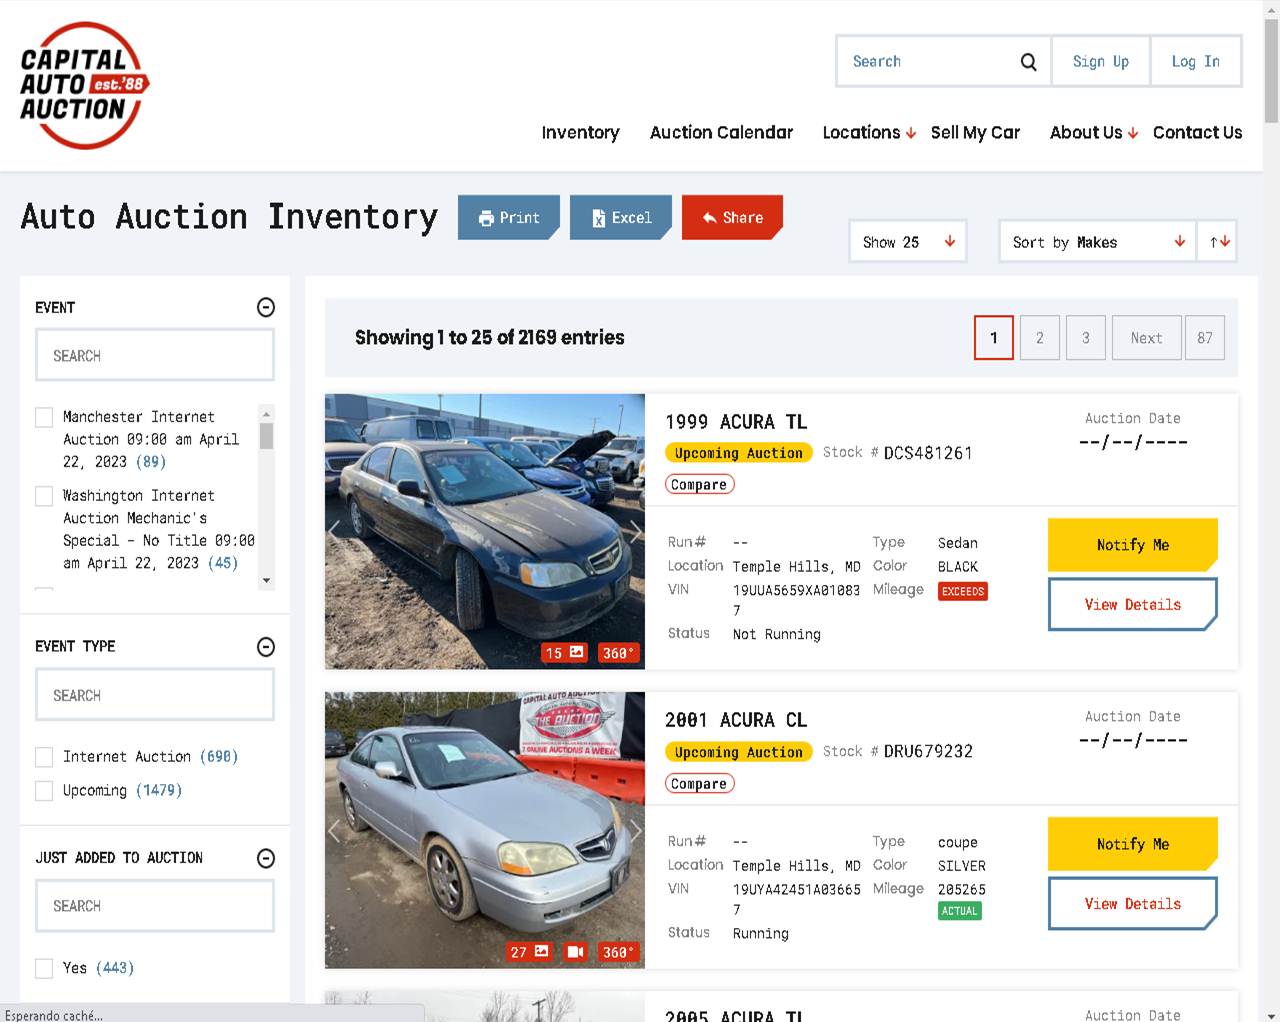Image resolution: width=1280 pixels, height=1022 pixels.
Task: Toggle the sort direction arrows icon
Action: [x=1219, y=242]
